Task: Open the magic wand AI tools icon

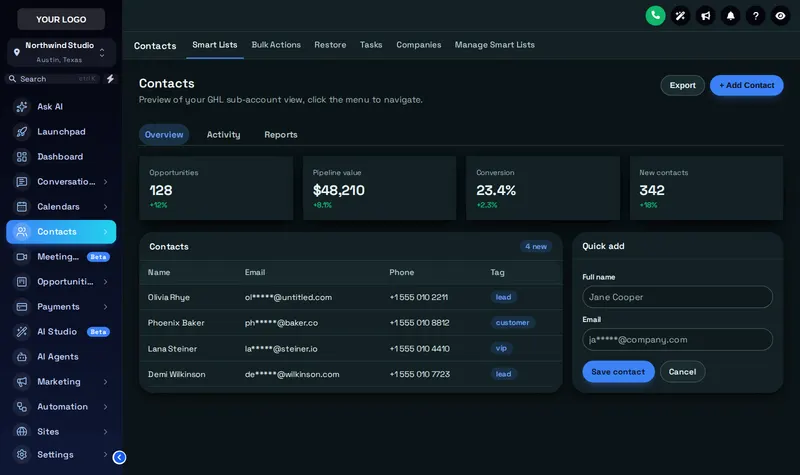Action: click(680, 16)
